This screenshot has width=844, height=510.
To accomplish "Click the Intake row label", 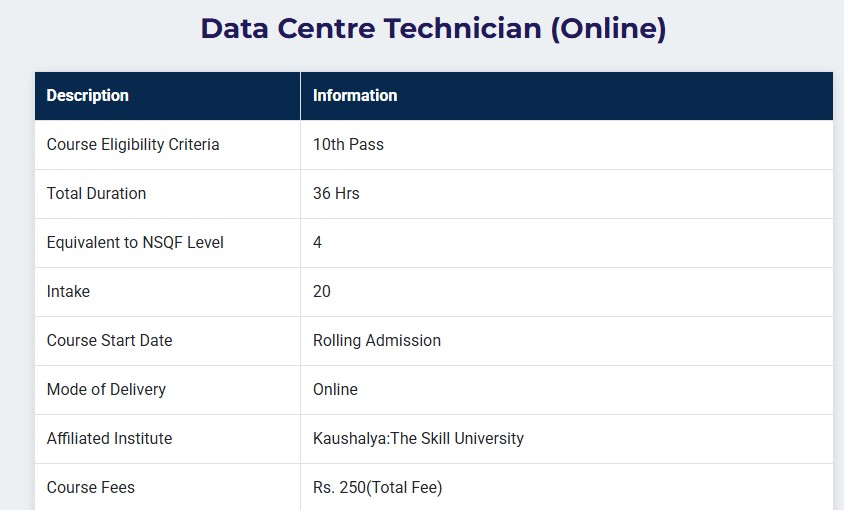I will [68, 291].
